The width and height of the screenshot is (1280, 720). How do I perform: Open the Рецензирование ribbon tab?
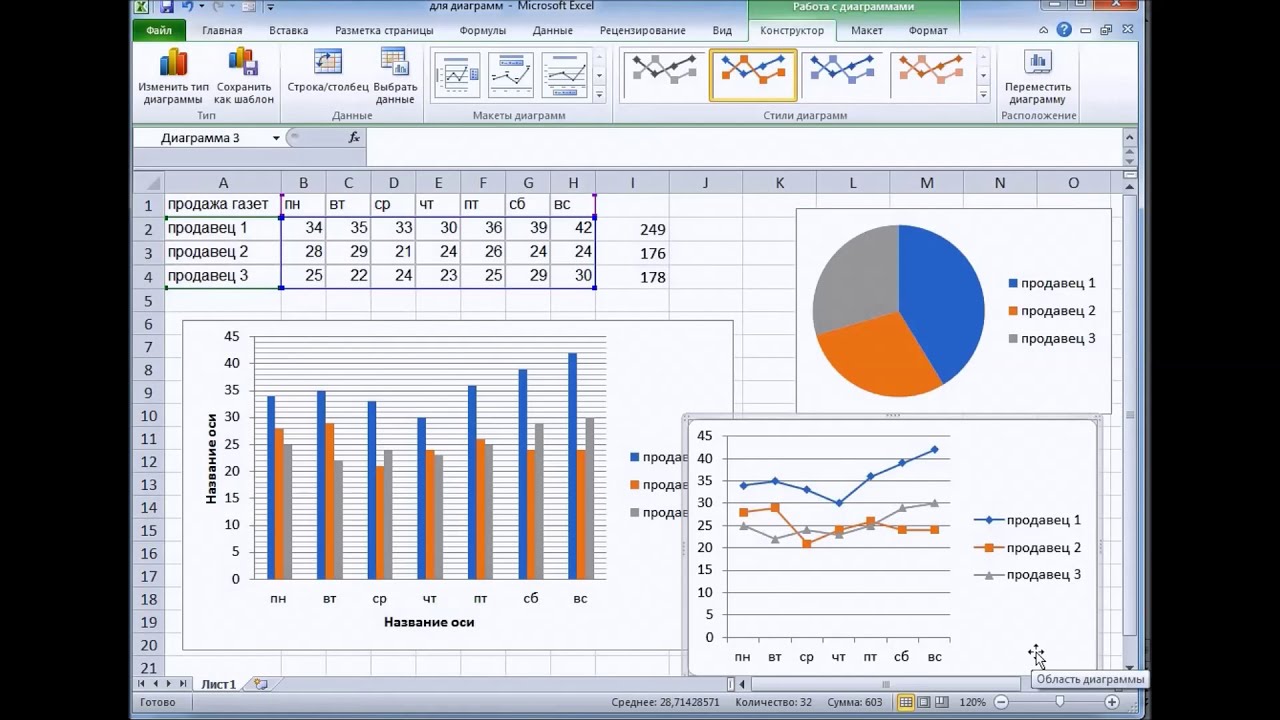(642, 30)
